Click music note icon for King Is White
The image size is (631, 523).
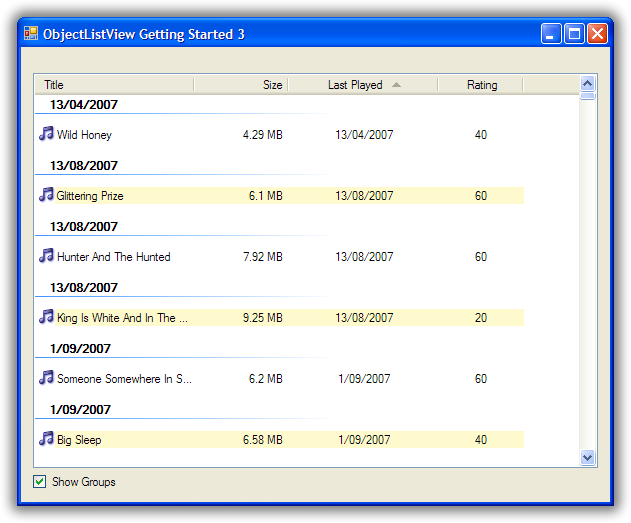pos(46,317)
